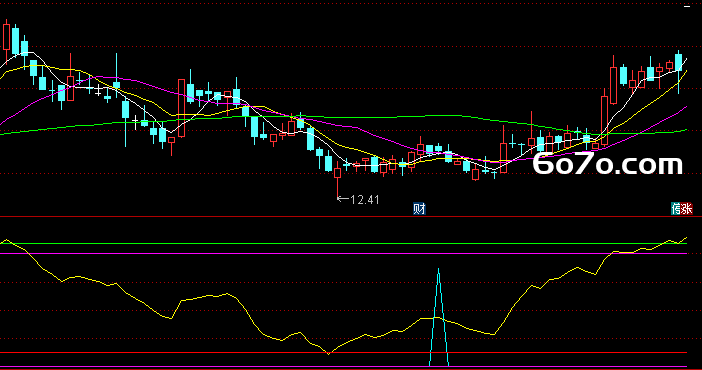
Task: Click the magenta horizontal upper indicator line
Action: tap(343, 254)
